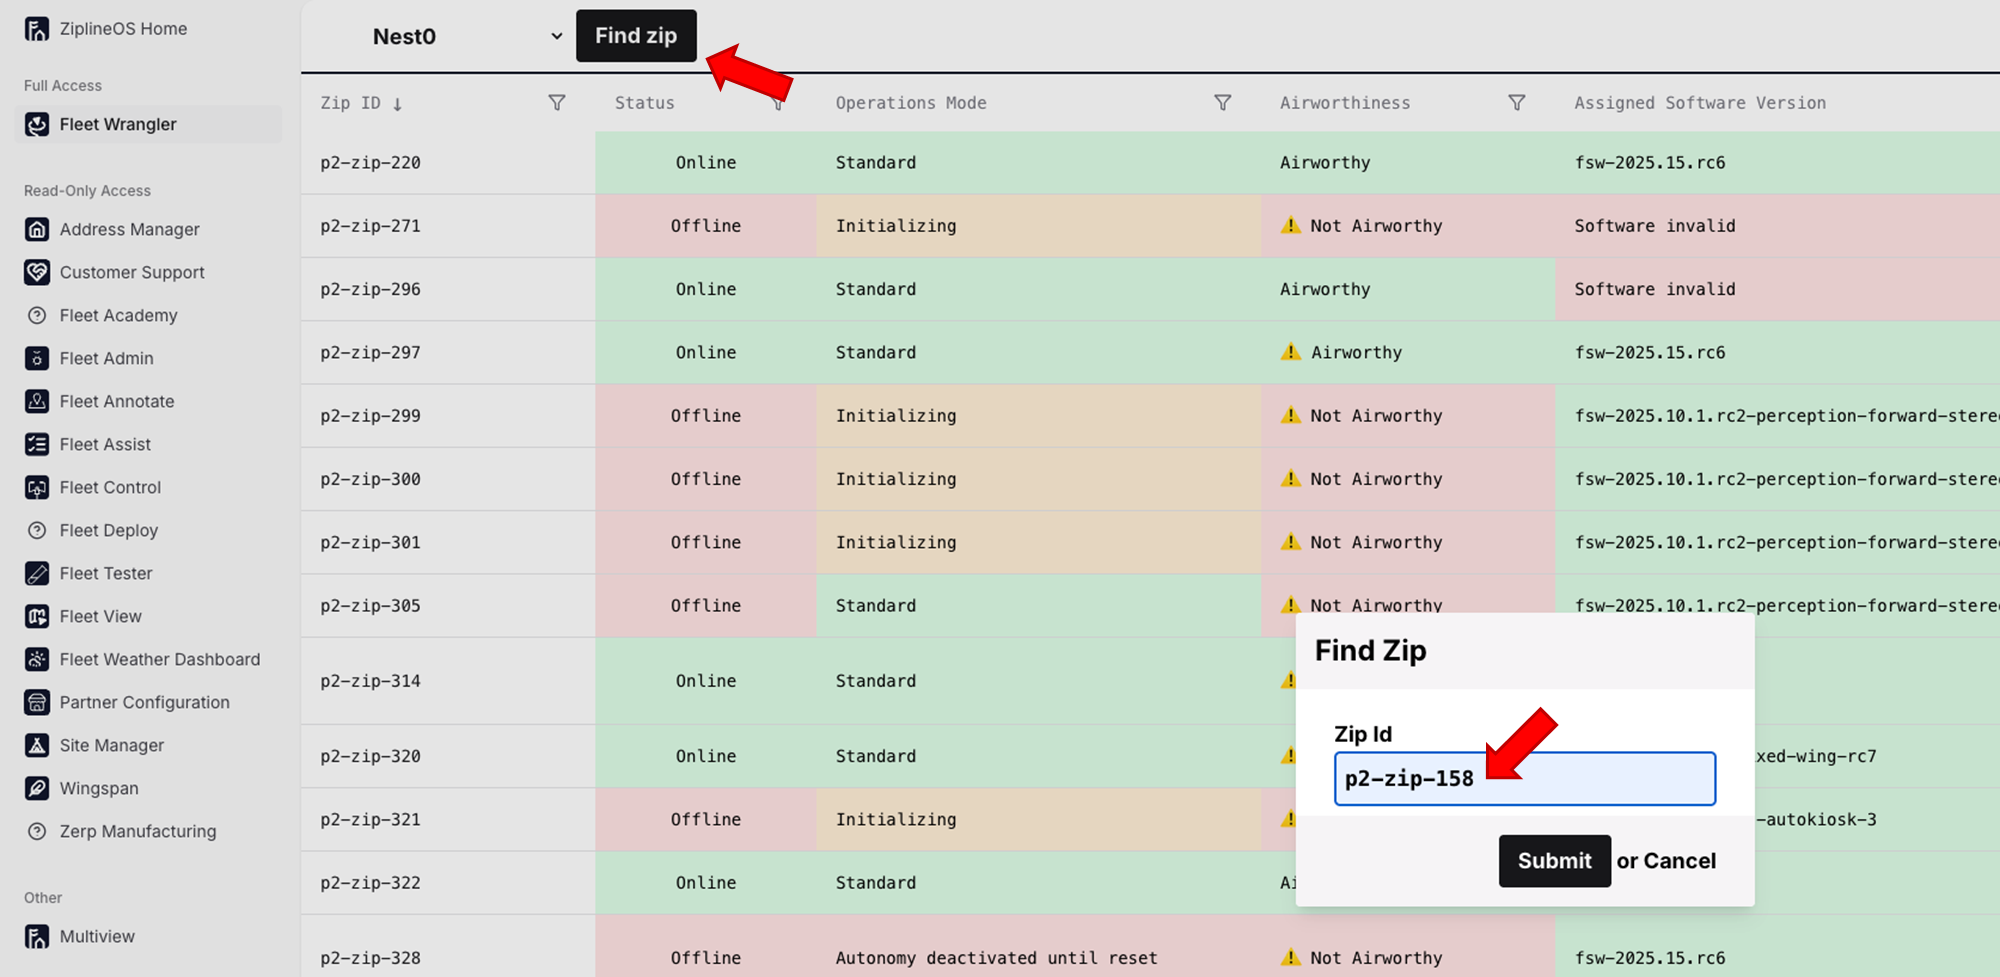Image resolution: width=2000 pixels, height=977 pixels.
Task: Click the p2-zip-220 row ID
Action: pyautogui.click(x=371, y=162)
